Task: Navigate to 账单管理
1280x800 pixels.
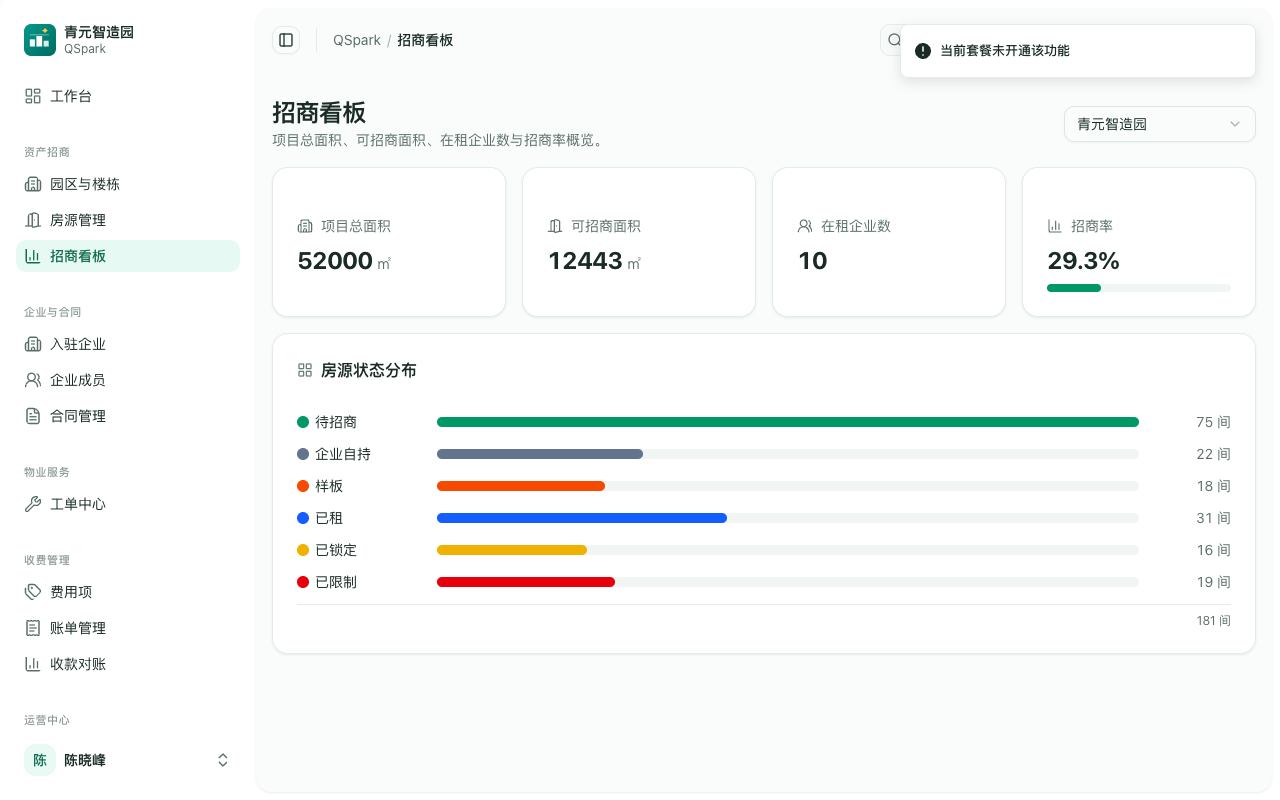Action: 128,628
